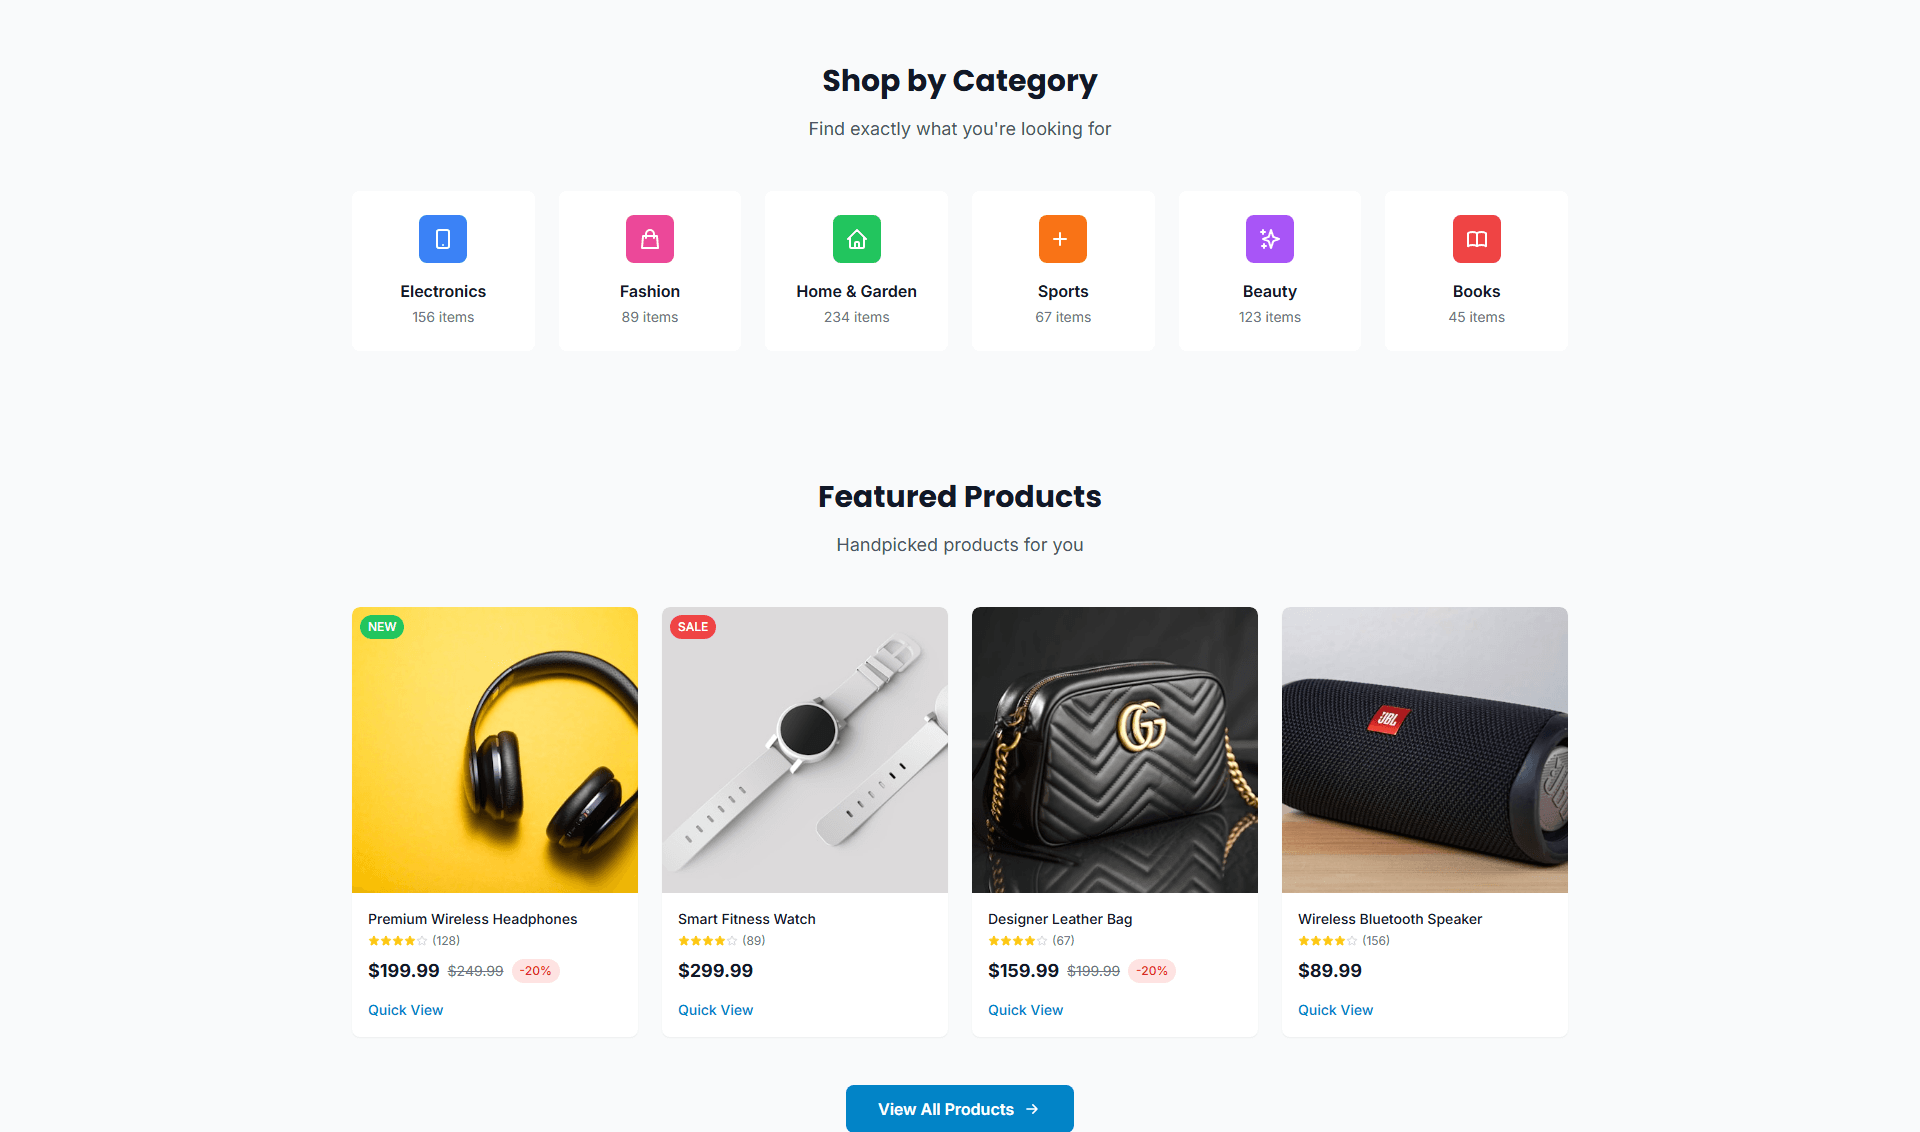This screenshot has width=1920, height=1132.
Task: Open Quick View for Smart Fitness Watch
Action: coord(715,1010)
